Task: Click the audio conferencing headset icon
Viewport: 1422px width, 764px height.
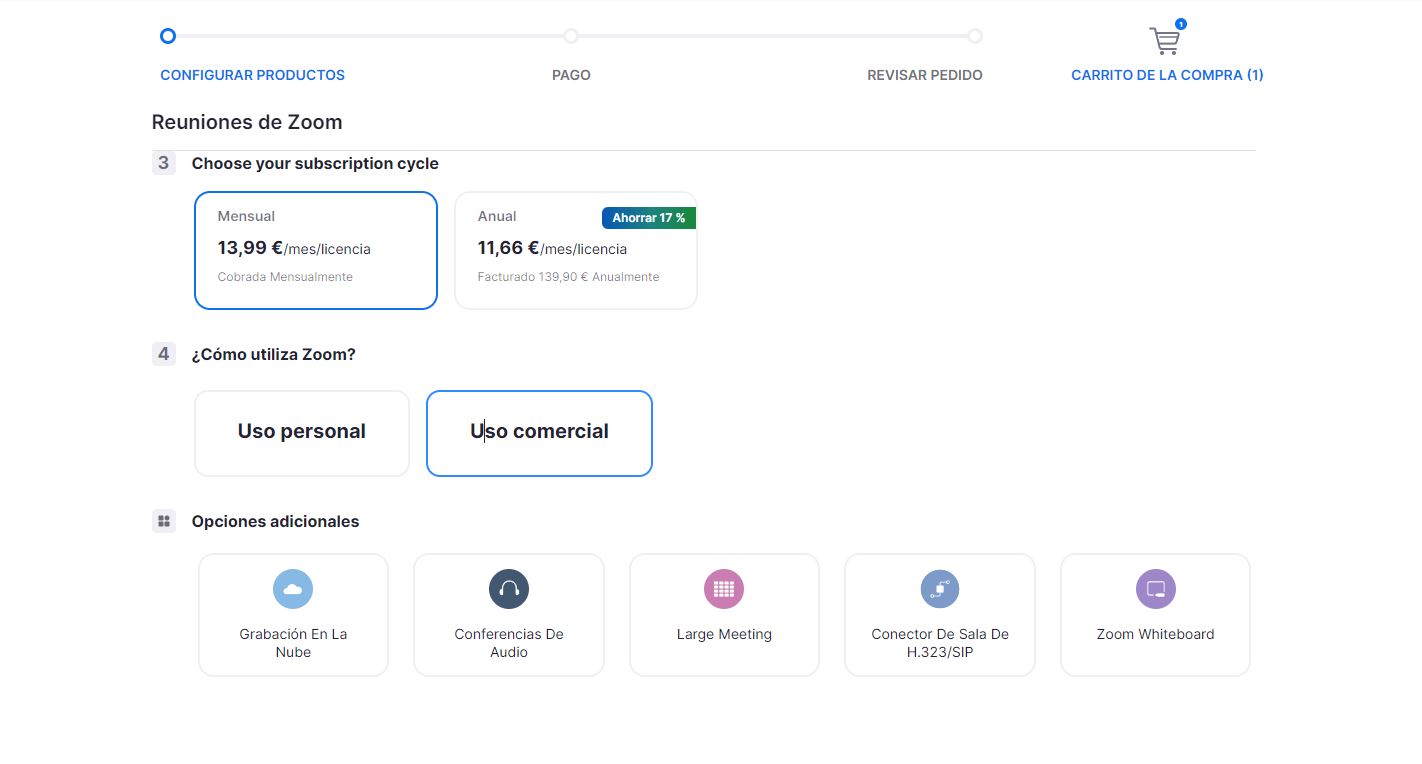Action: point(509,589)
